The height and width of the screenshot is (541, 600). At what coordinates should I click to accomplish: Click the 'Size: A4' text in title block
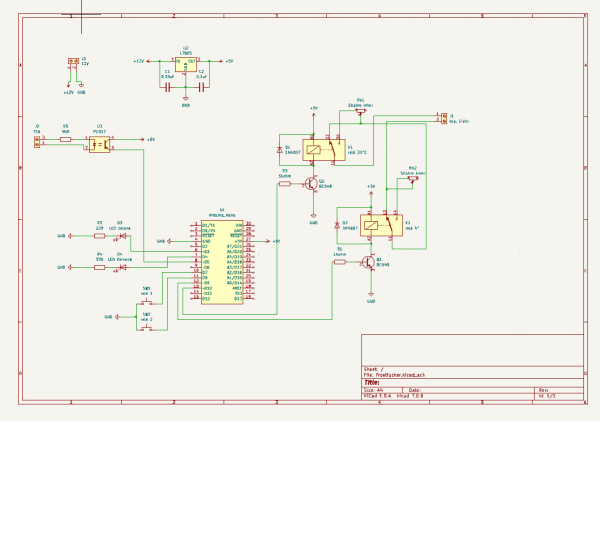373,390
